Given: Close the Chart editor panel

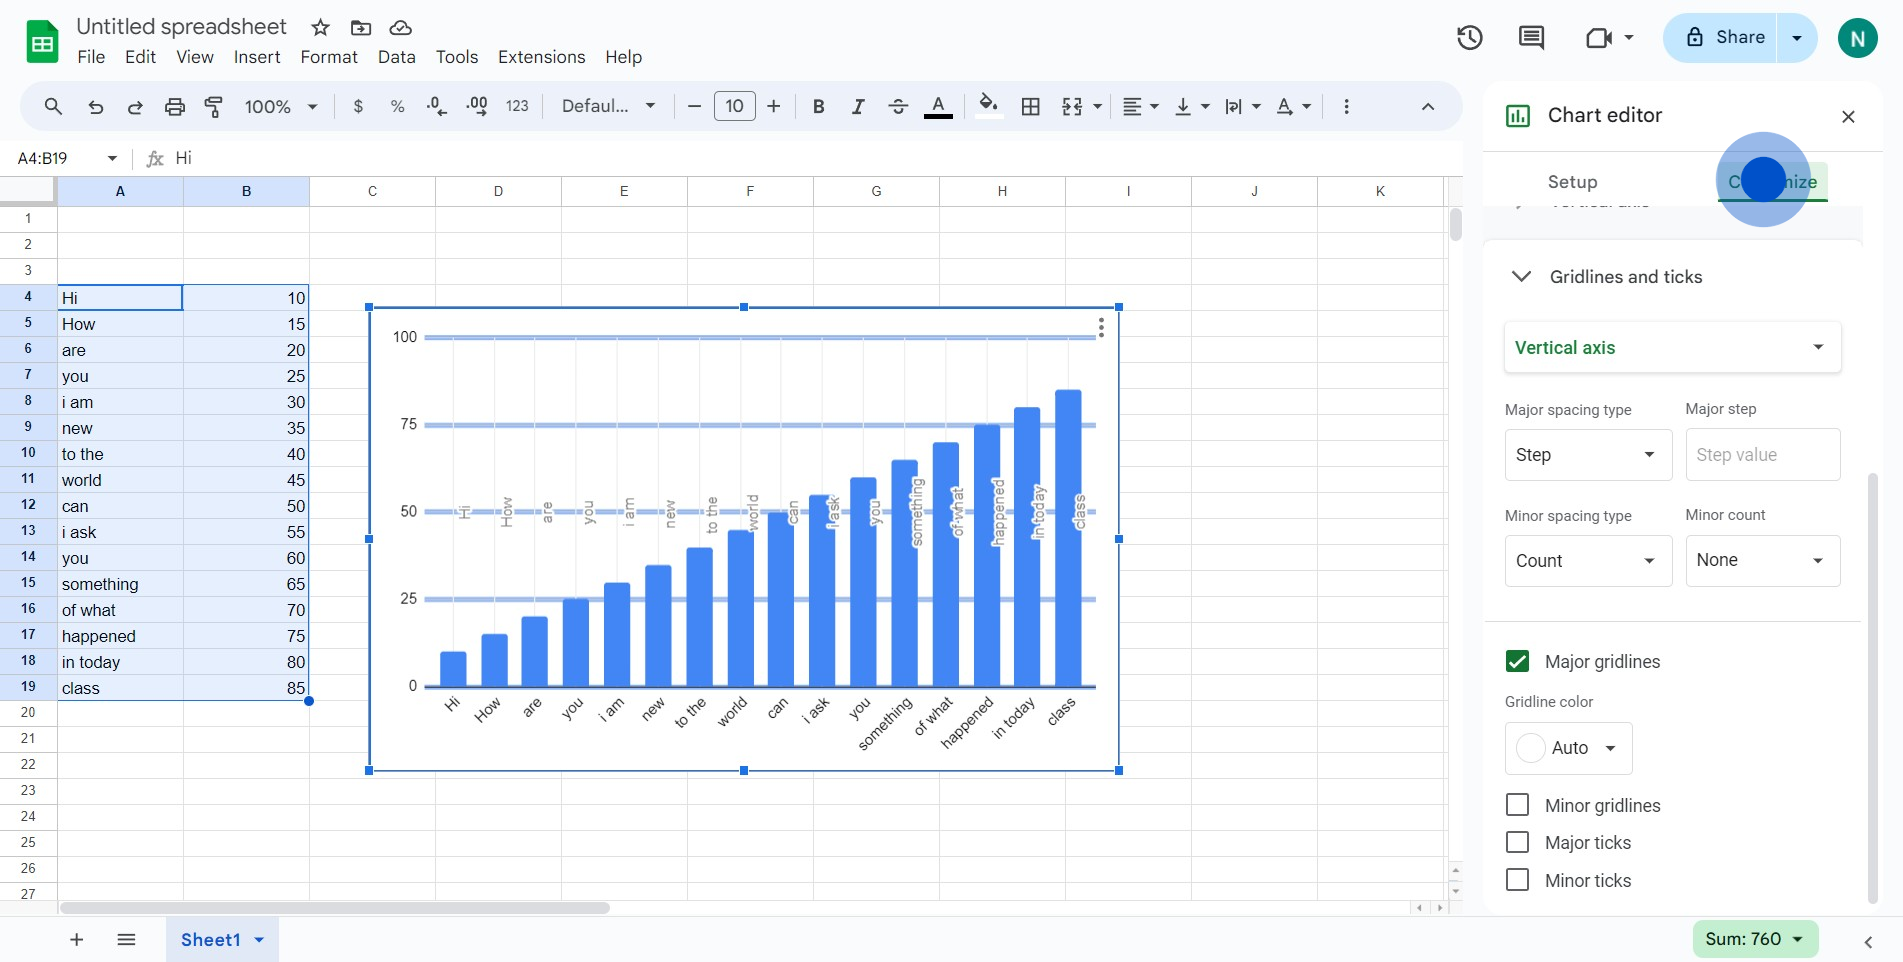Looking at the screenshot, I should pos(1848,117).
